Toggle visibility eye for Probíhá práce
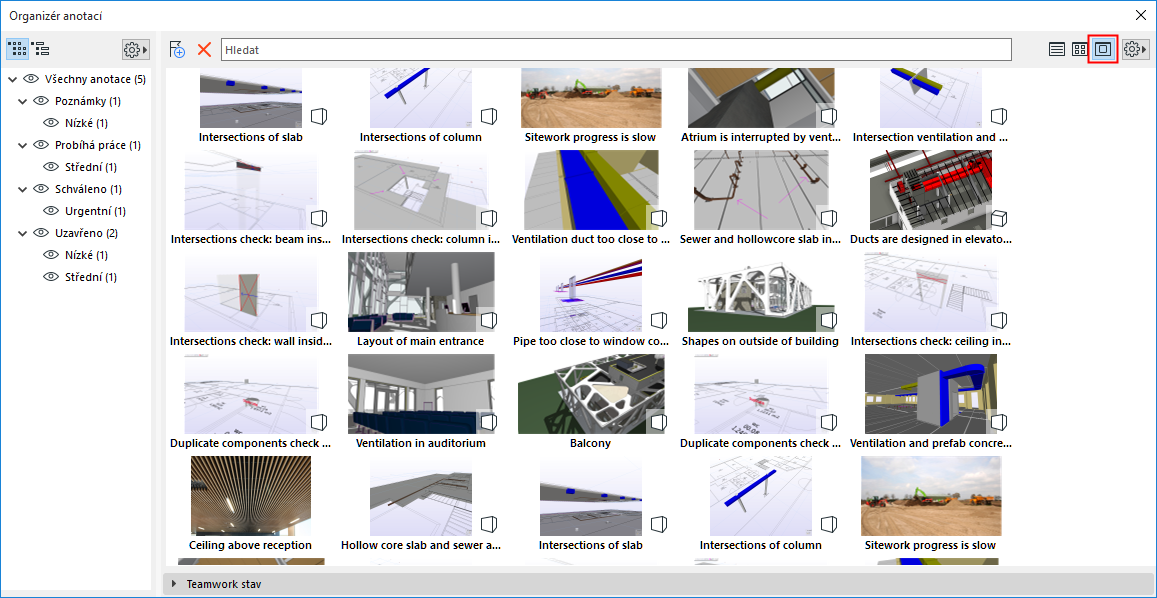The width and height of the screenshot is (1157, 598). coord(41,145)
